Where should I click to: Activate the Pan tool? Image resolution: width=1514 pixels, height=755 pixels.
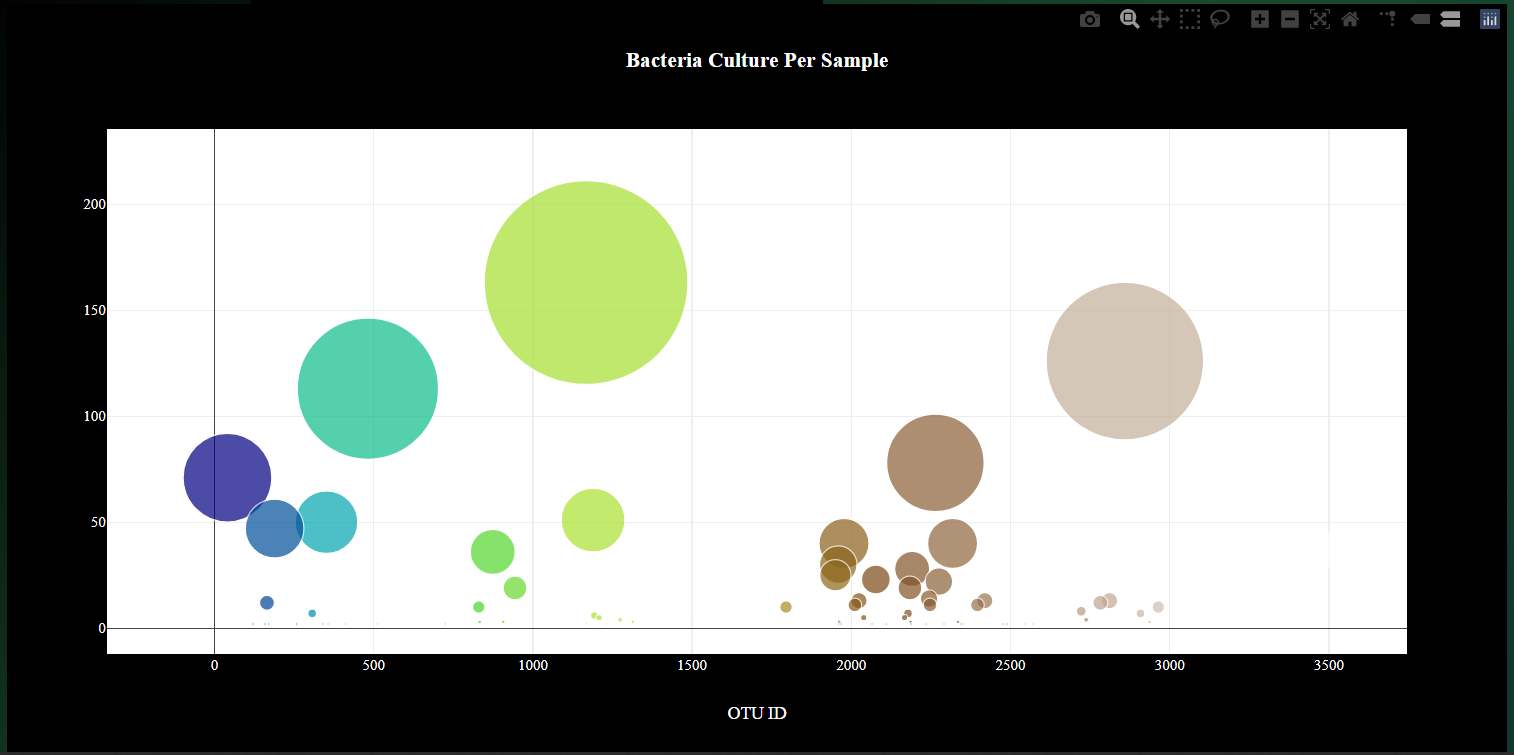click(1159, 18)
